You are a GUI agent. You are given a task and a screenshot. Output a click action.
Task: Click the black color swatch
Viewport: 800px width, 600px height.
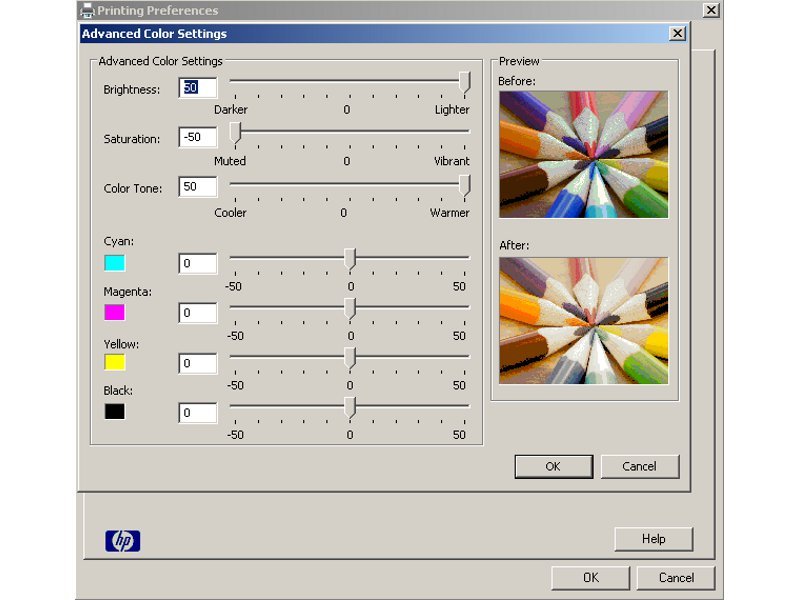[x=115, y=411]
